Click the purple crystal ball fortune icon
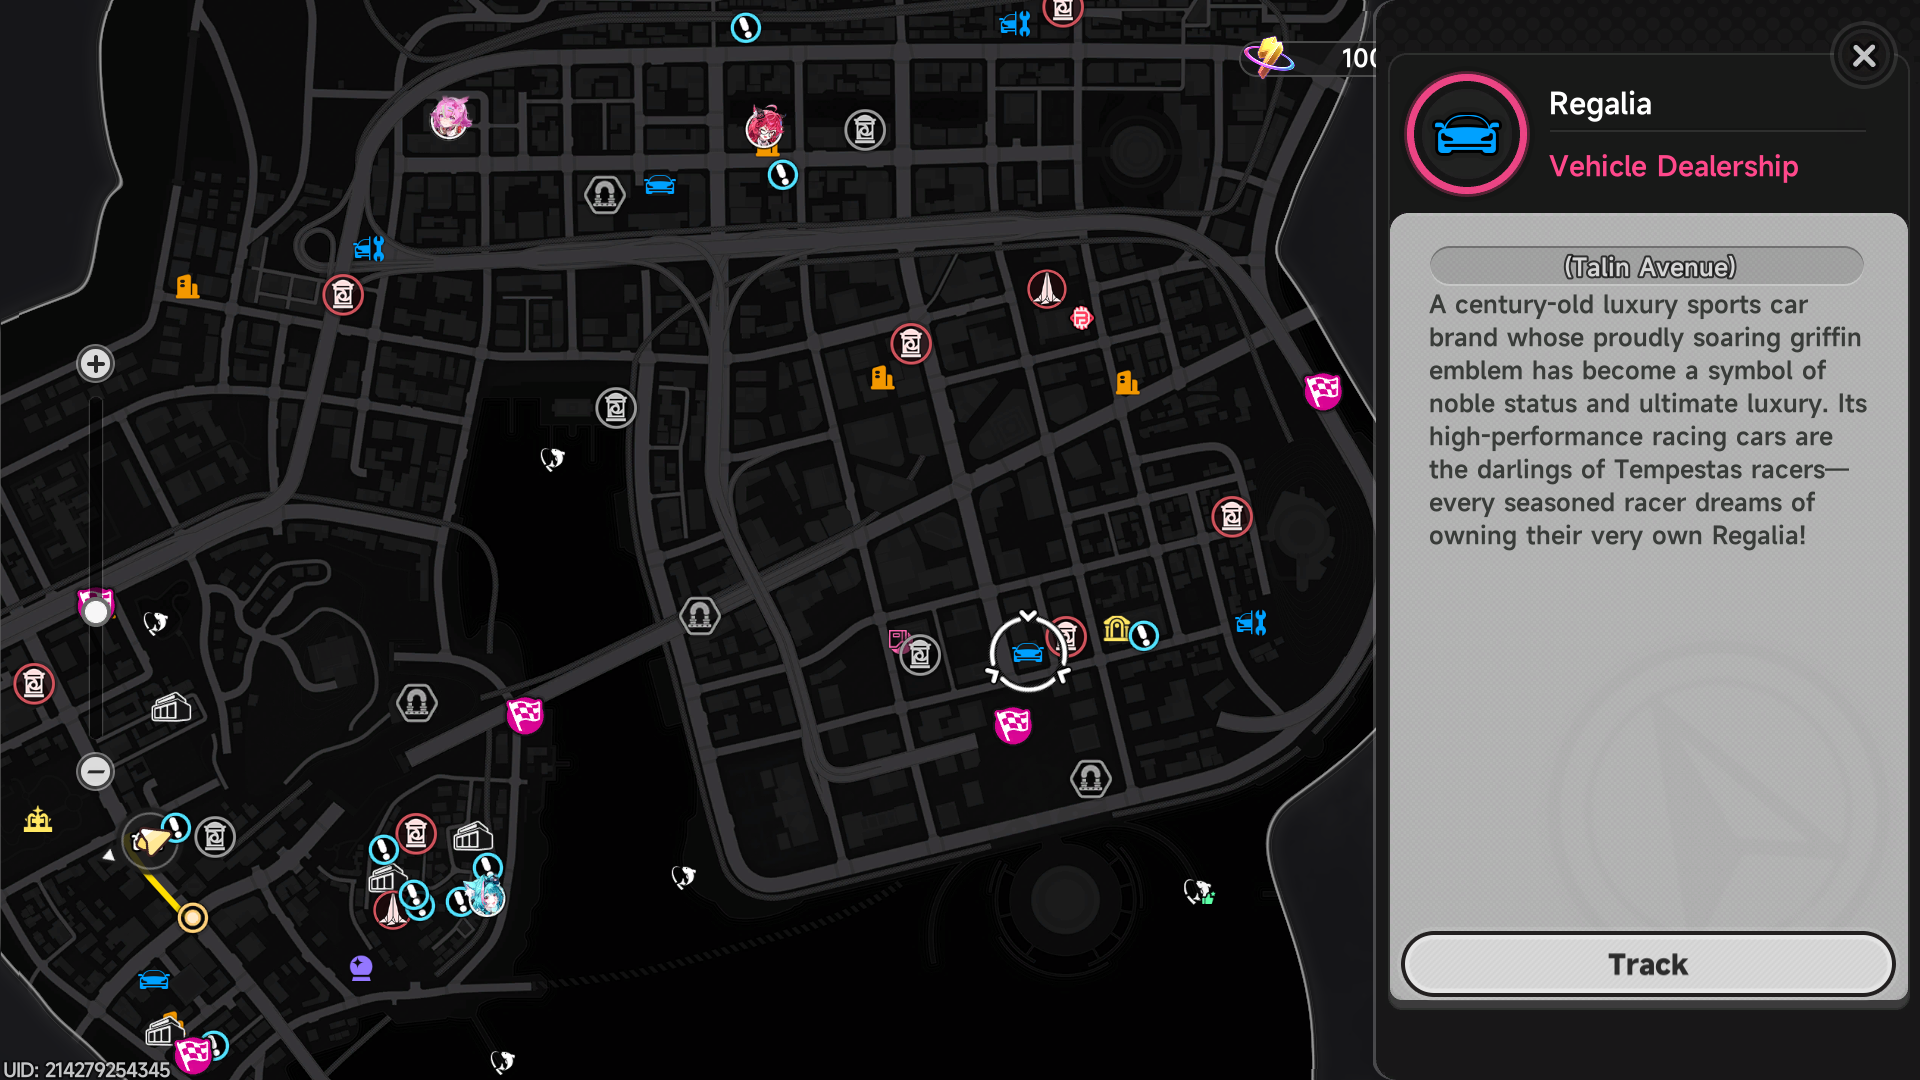1920x1080 pixels. tap(361, 967)
